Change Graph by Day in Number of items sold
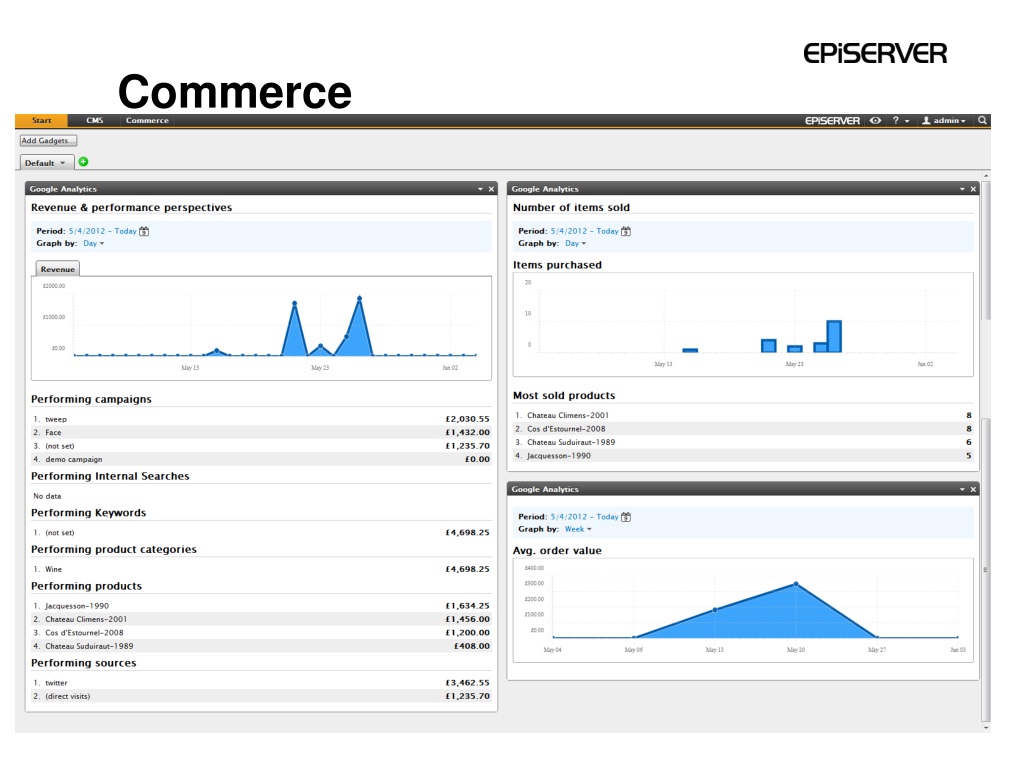 [x=575, y=244]
